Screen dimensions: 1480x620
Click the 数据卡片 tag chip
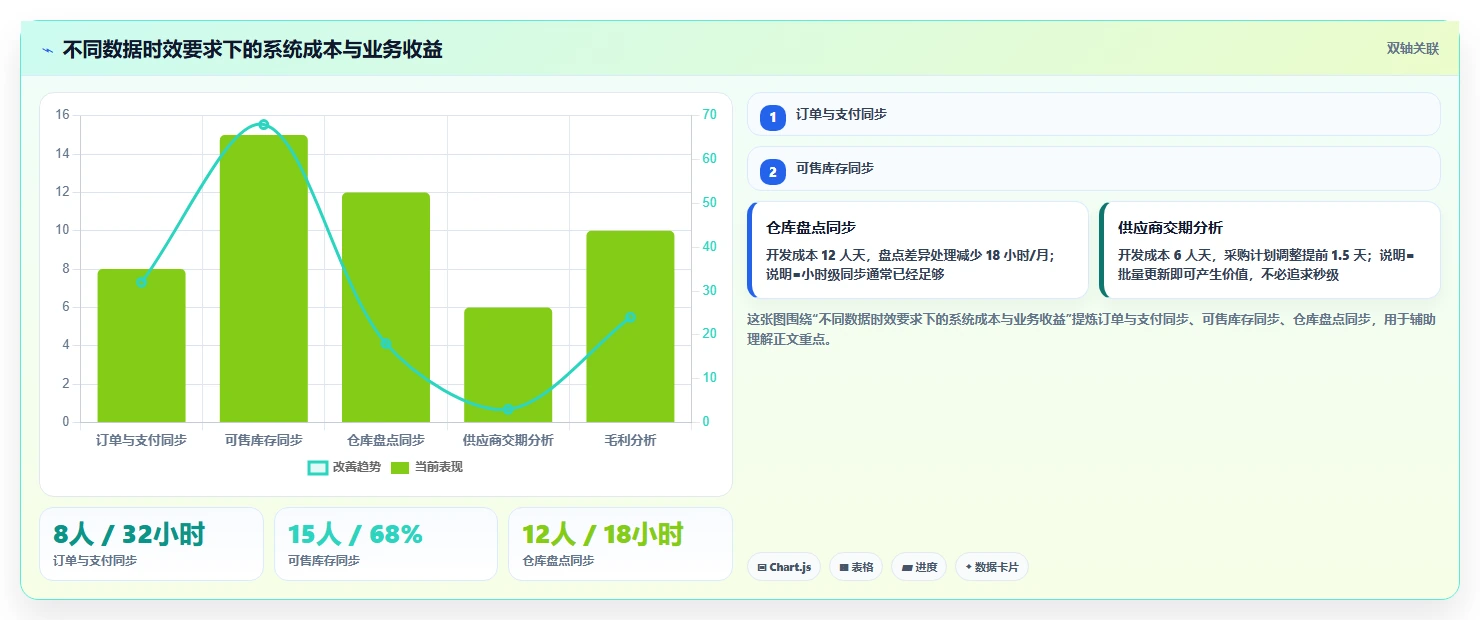coord(992,567)
